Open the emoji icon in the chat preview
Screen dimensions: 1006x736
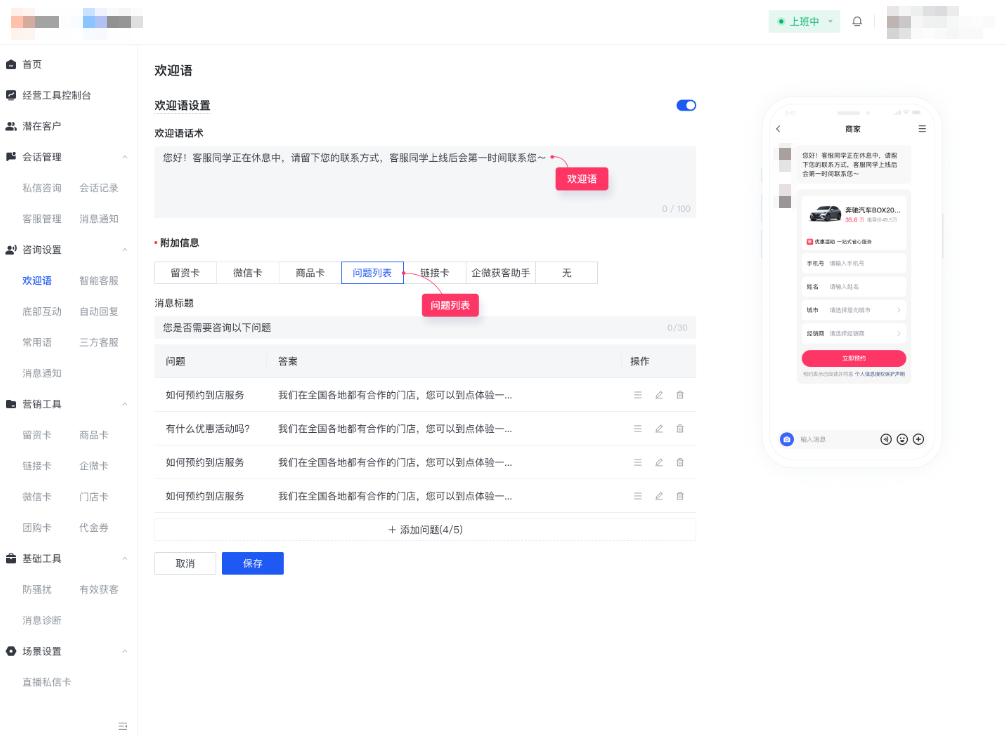[x=901, y=439]
